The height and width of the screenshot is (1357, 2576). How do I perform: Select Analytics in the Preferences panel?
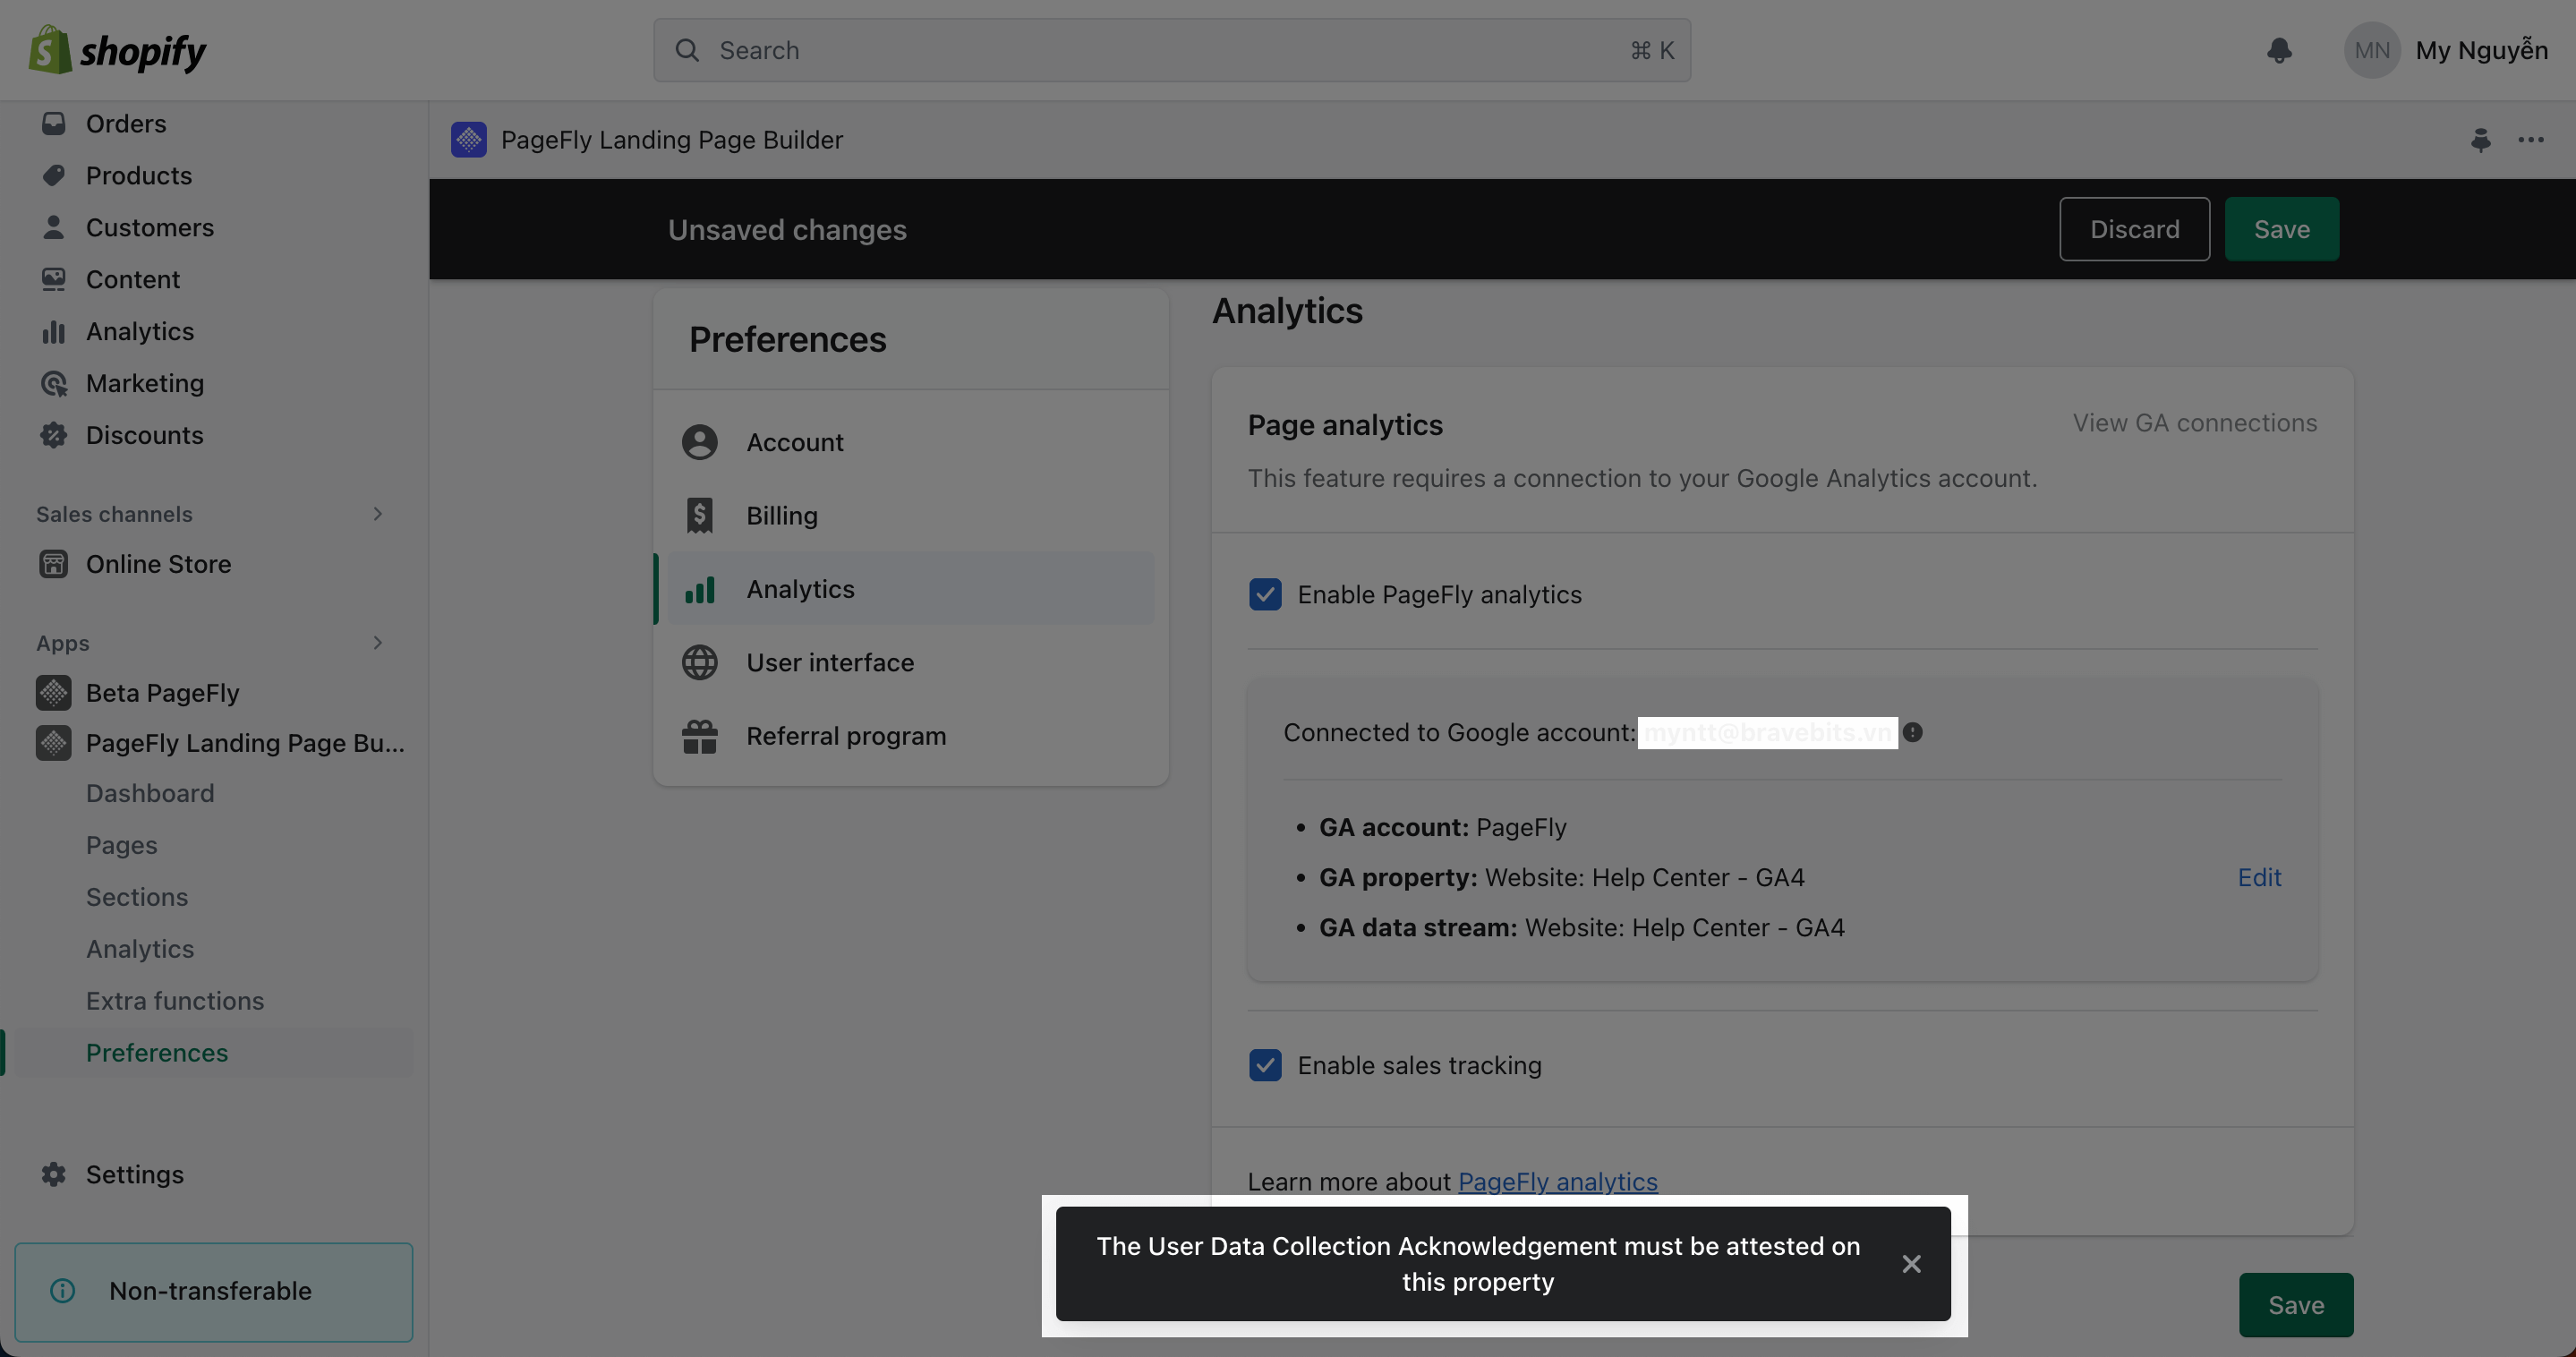pyautogui.click(x=910, y=589)
